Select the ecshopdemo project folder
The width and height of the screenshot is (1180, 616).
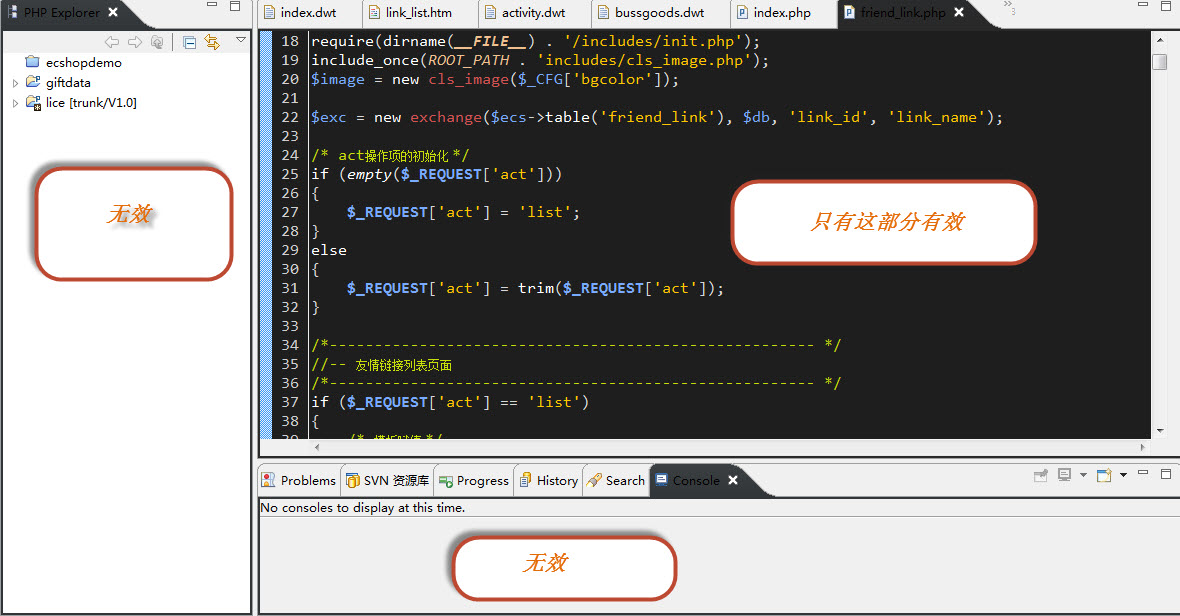83,62
